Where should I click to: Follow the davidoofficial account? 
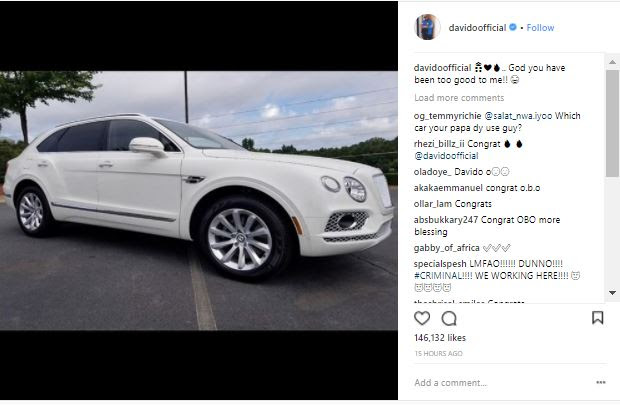tap(540, 28)
